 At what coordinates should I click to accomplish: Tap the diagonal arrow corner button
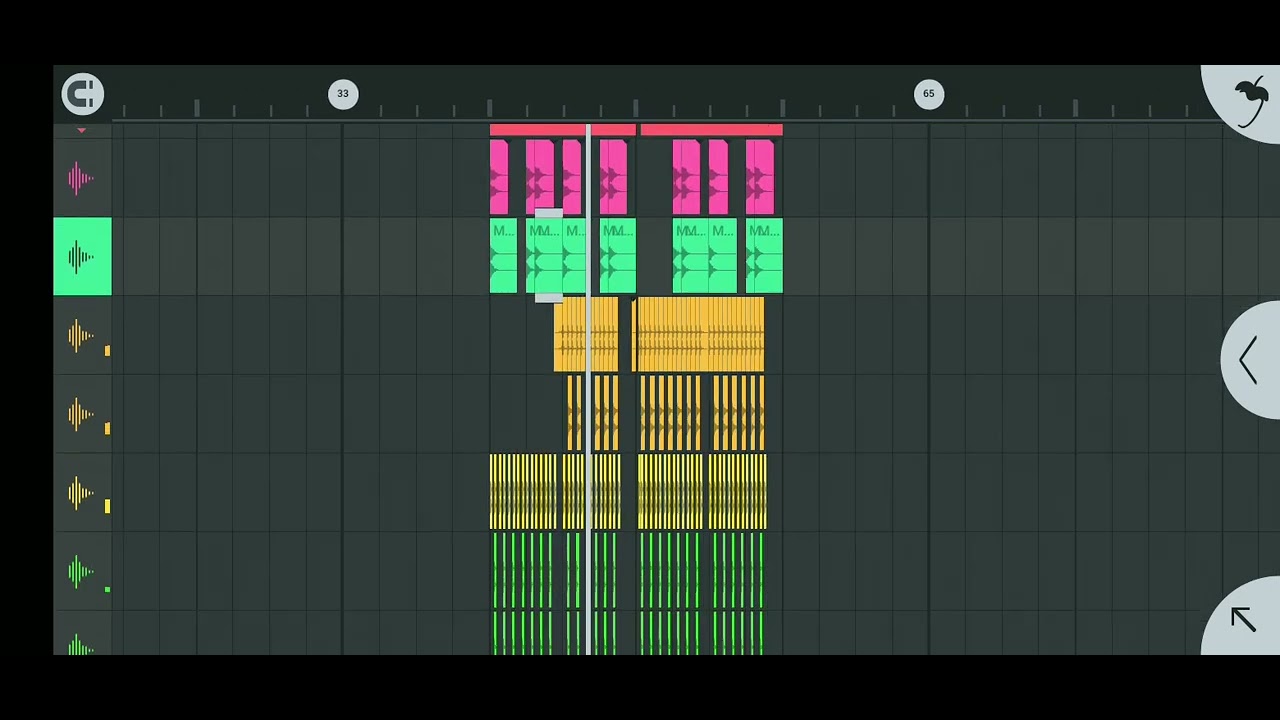tap(1243, 619)
